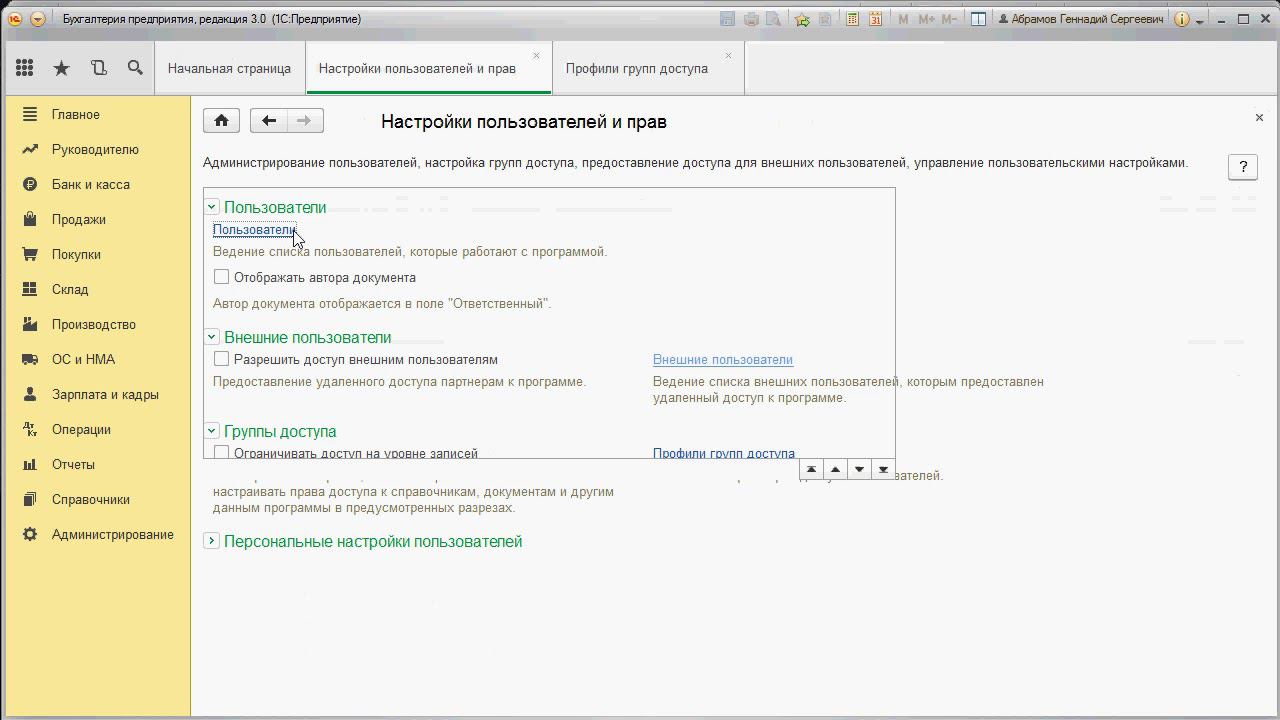Toggle Отображать автора документа checkbox
The width and height of the screenshot is (1280, 720).
[x=221, y=277]
